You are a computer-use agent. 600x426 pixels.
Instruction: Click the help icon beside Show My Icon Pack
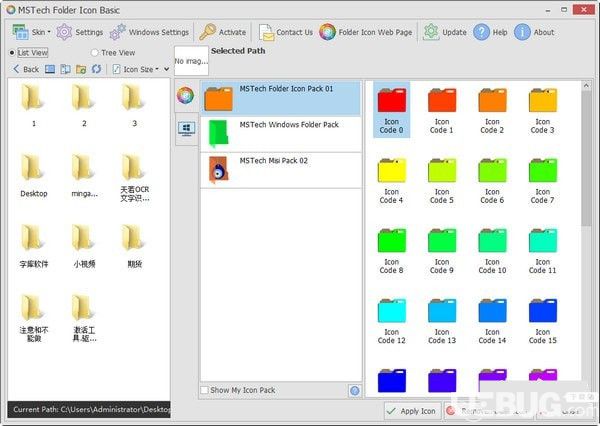(355, 390)
